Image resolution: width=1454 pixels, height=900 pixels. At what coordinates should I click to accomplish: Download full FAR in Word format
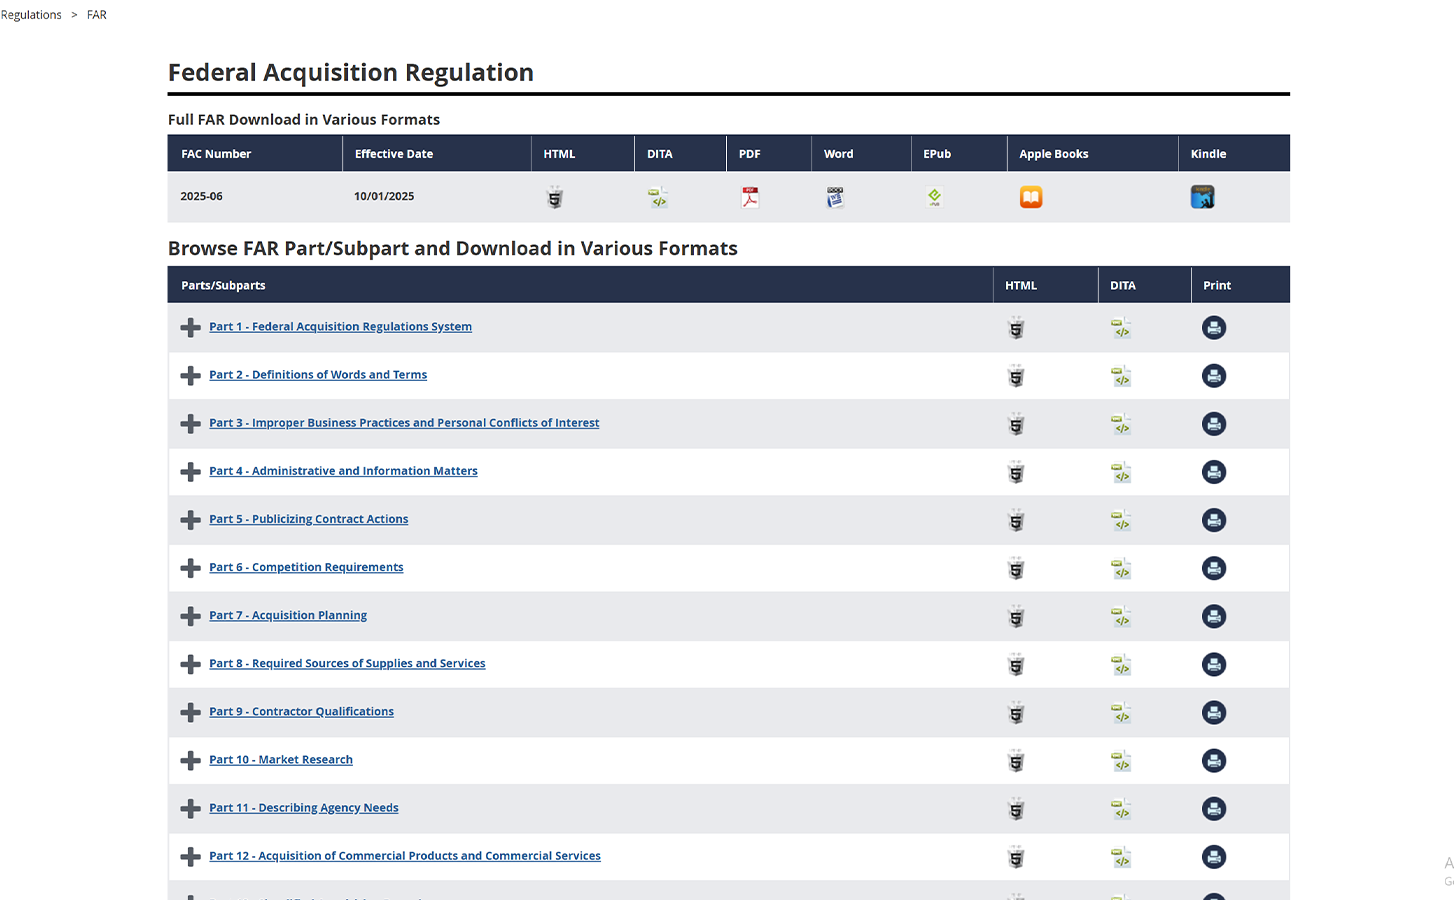click(x=835, y=197)
